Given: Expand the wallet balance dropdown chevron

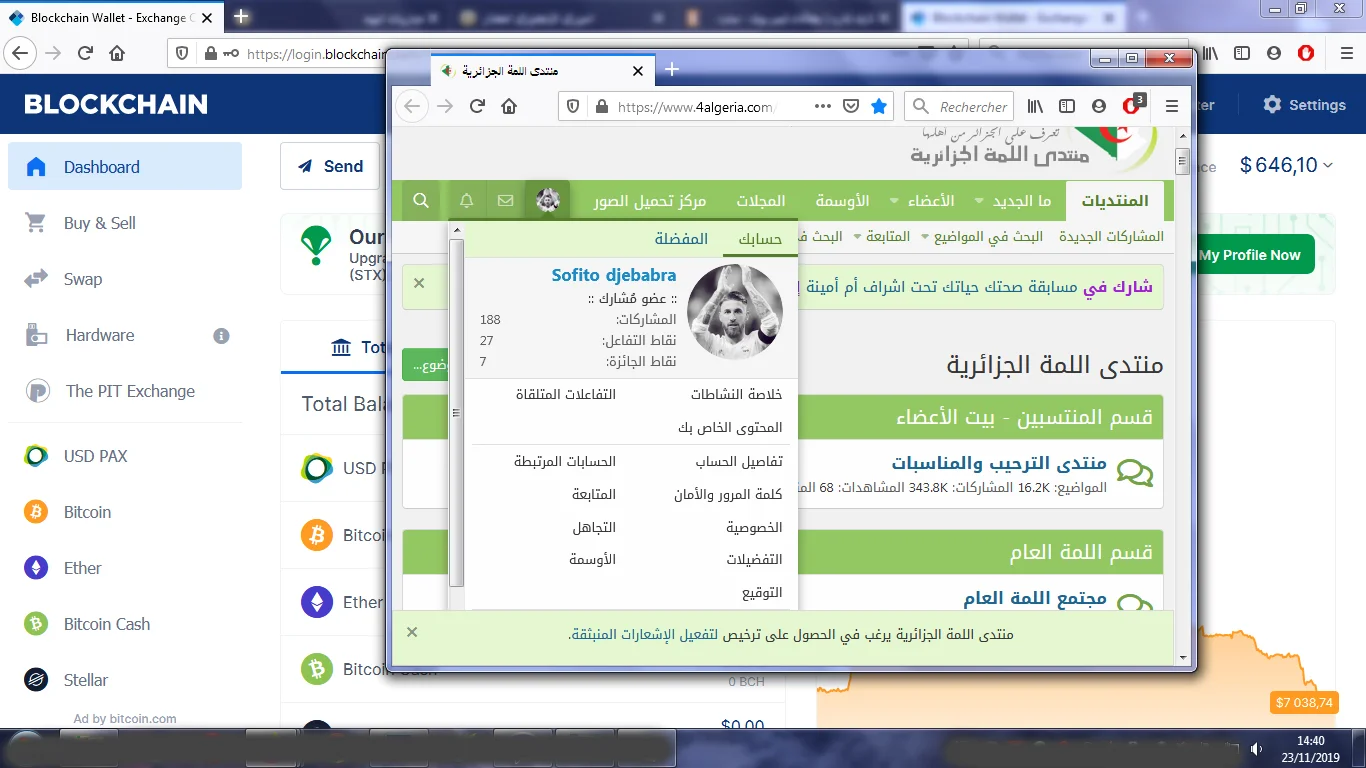Looking at the screenshot, I should click(x=1327, y=166).
